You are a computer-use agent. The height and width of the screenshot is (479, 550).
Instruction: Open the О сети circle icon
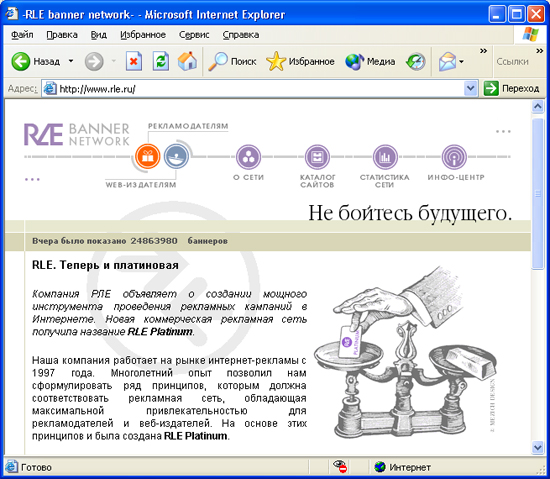[x=248, y=157]
